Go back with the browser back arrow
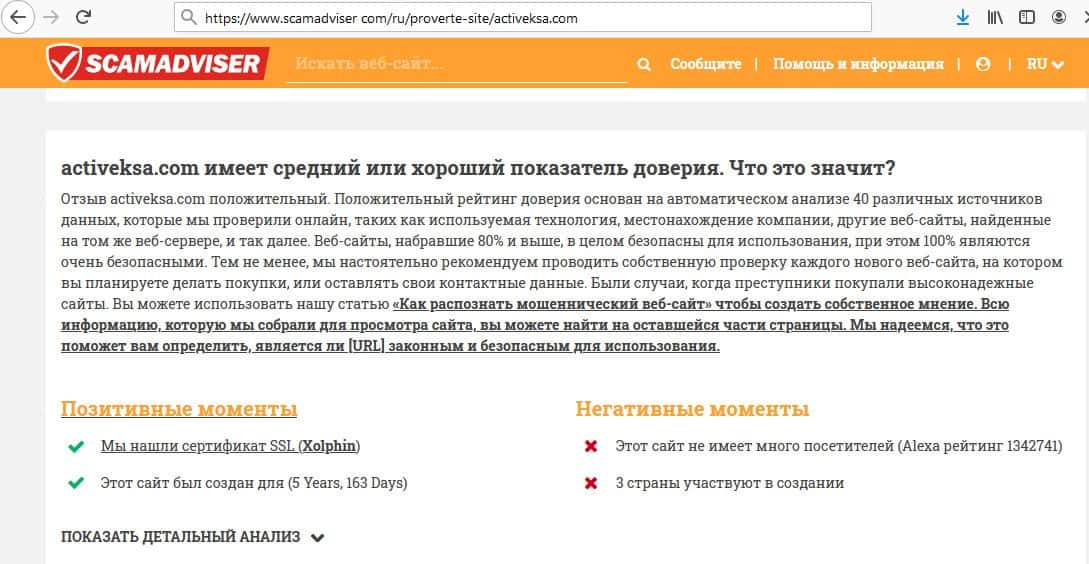The image size is (1089, 564). click(17, 17)
